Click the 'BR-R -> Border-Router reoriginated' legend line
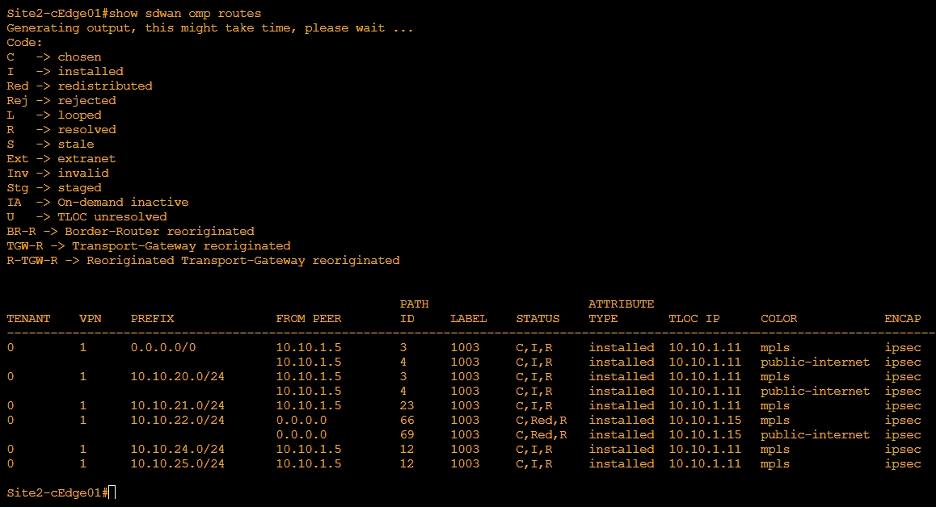The image size is (936, 508). 130,231
